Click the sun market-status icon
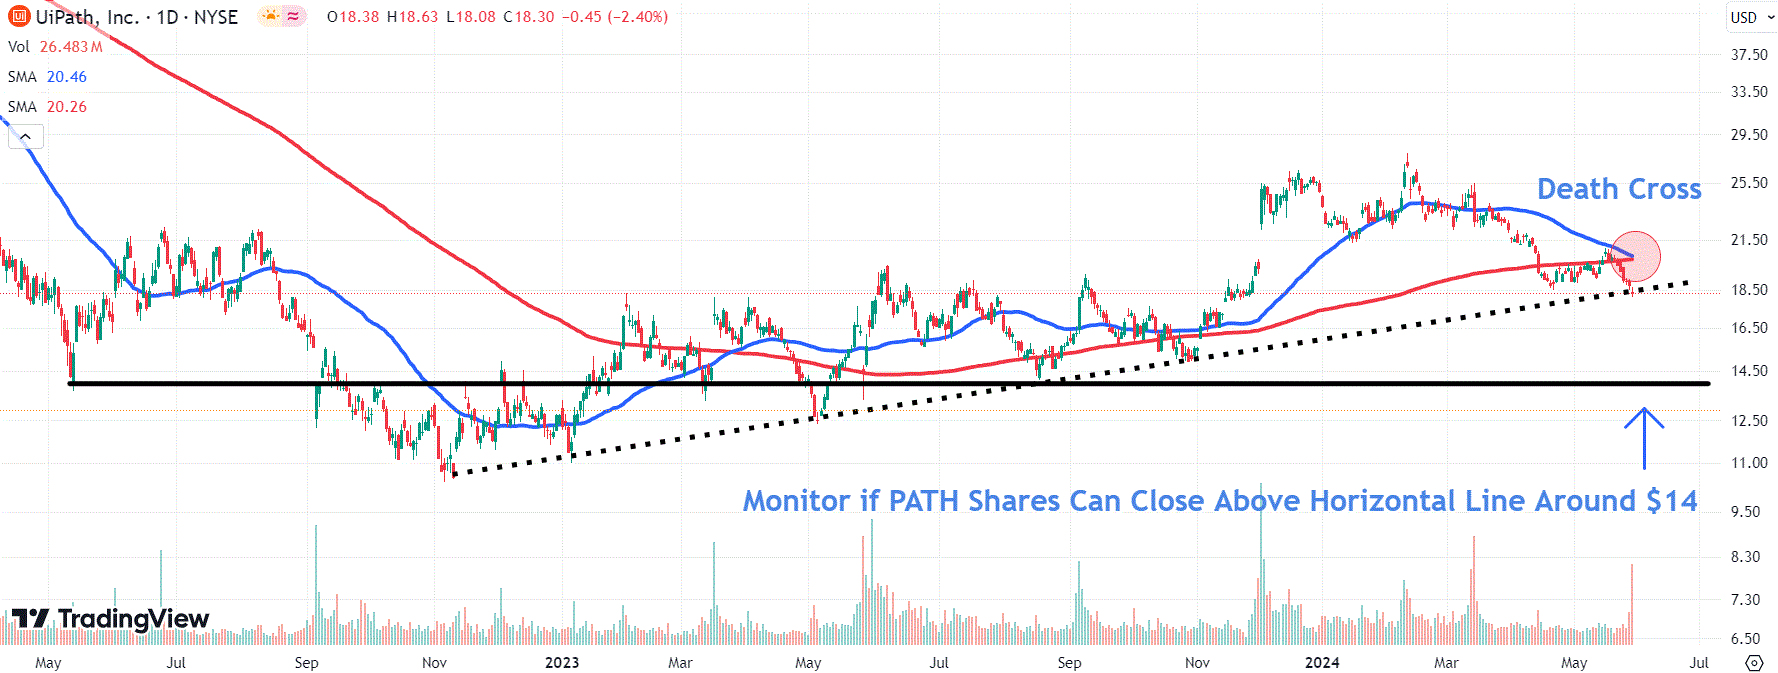 coord(270,16)
